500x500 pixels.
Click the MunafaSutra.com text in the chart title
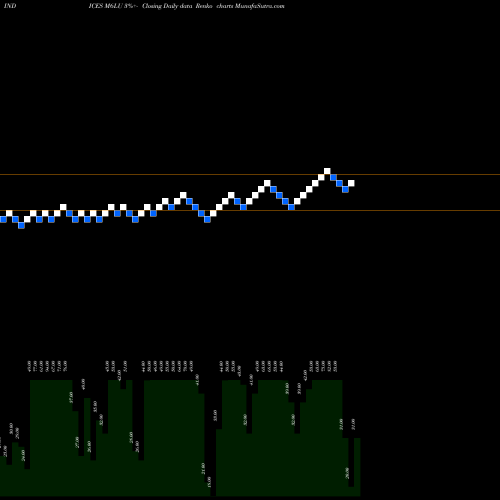coord(260,6)
